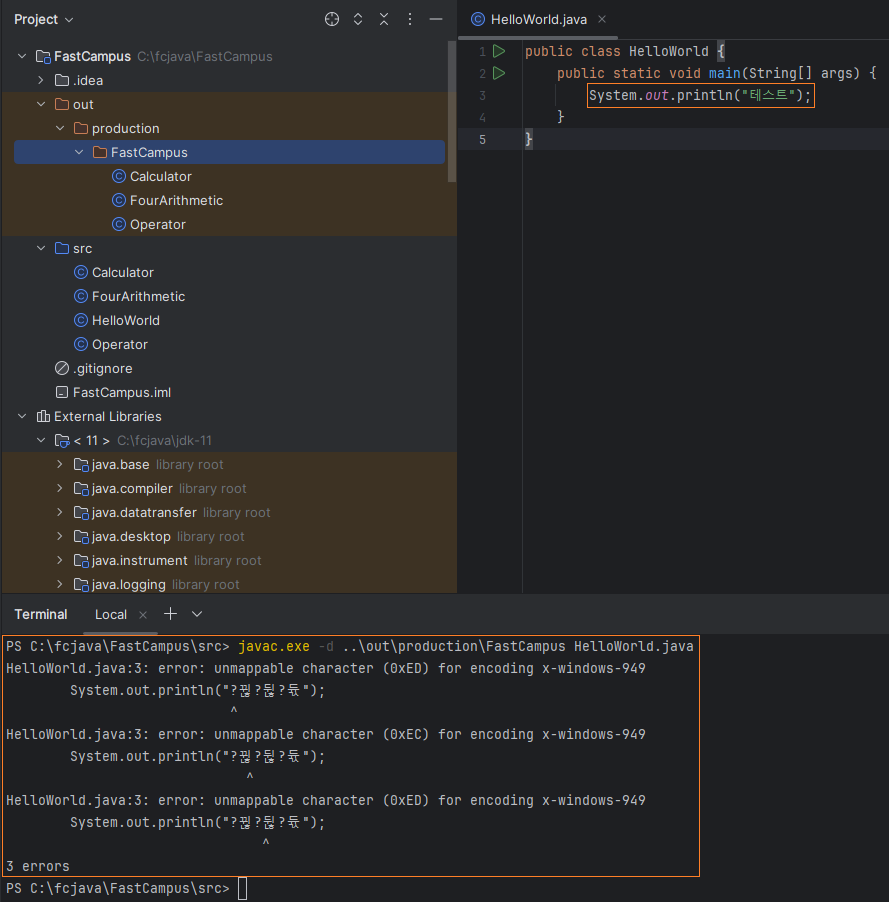Image resolution: width=889 pixels, height=902 pixels.
Task: Click line 5 closing brace in editor
Action: pos(528,139)
